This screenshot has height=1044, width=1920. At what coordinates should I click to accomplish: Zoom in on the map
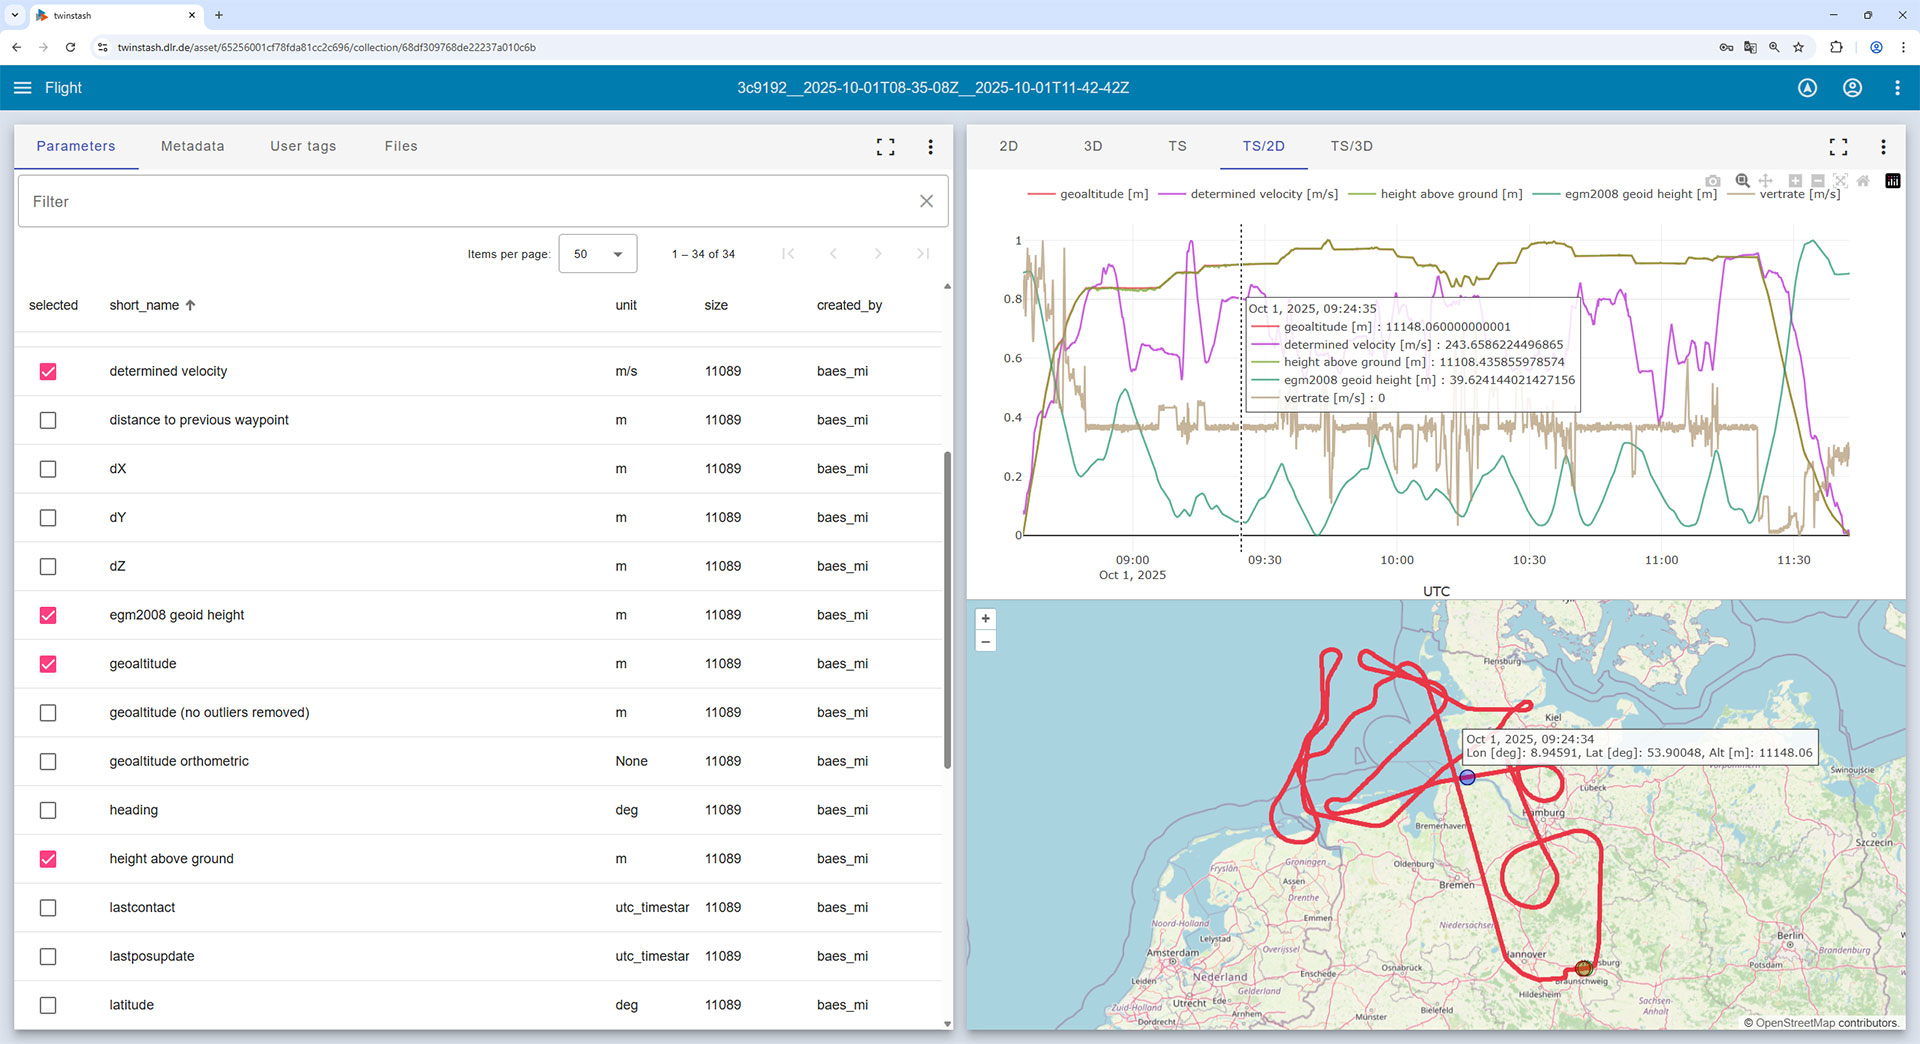(x=985, y=619)
